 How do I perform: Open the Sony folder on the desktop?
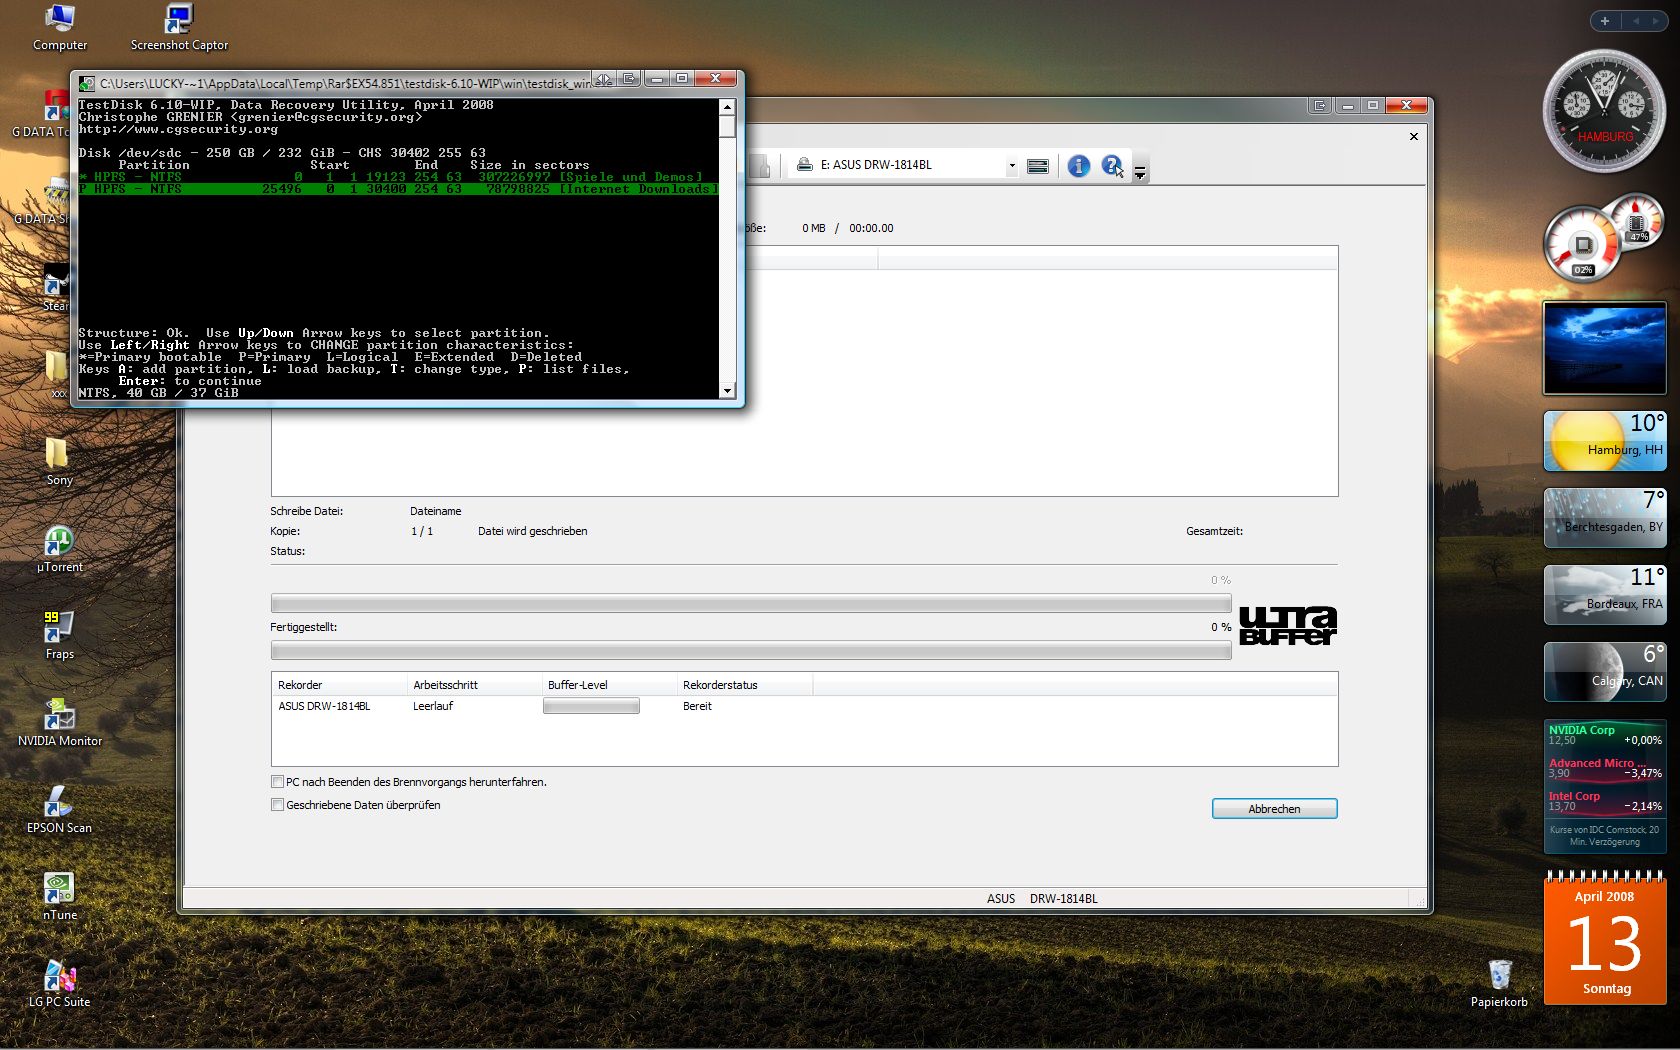[59, 462]
